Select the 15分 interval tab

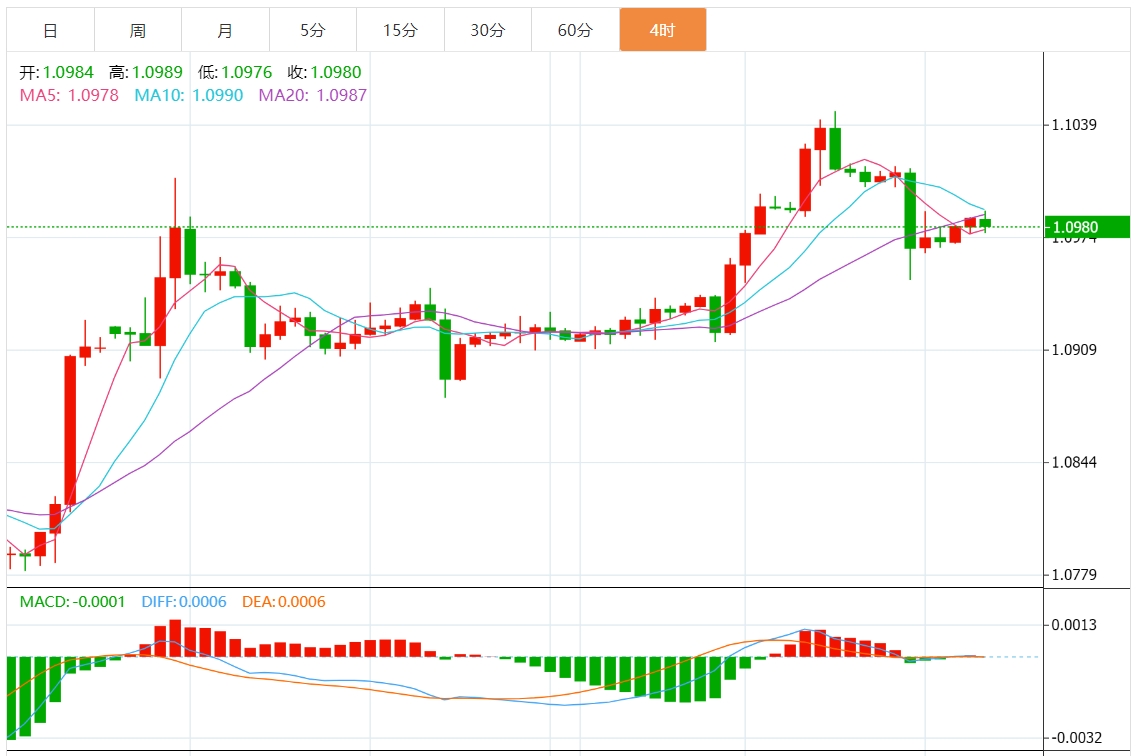[400, 31]
